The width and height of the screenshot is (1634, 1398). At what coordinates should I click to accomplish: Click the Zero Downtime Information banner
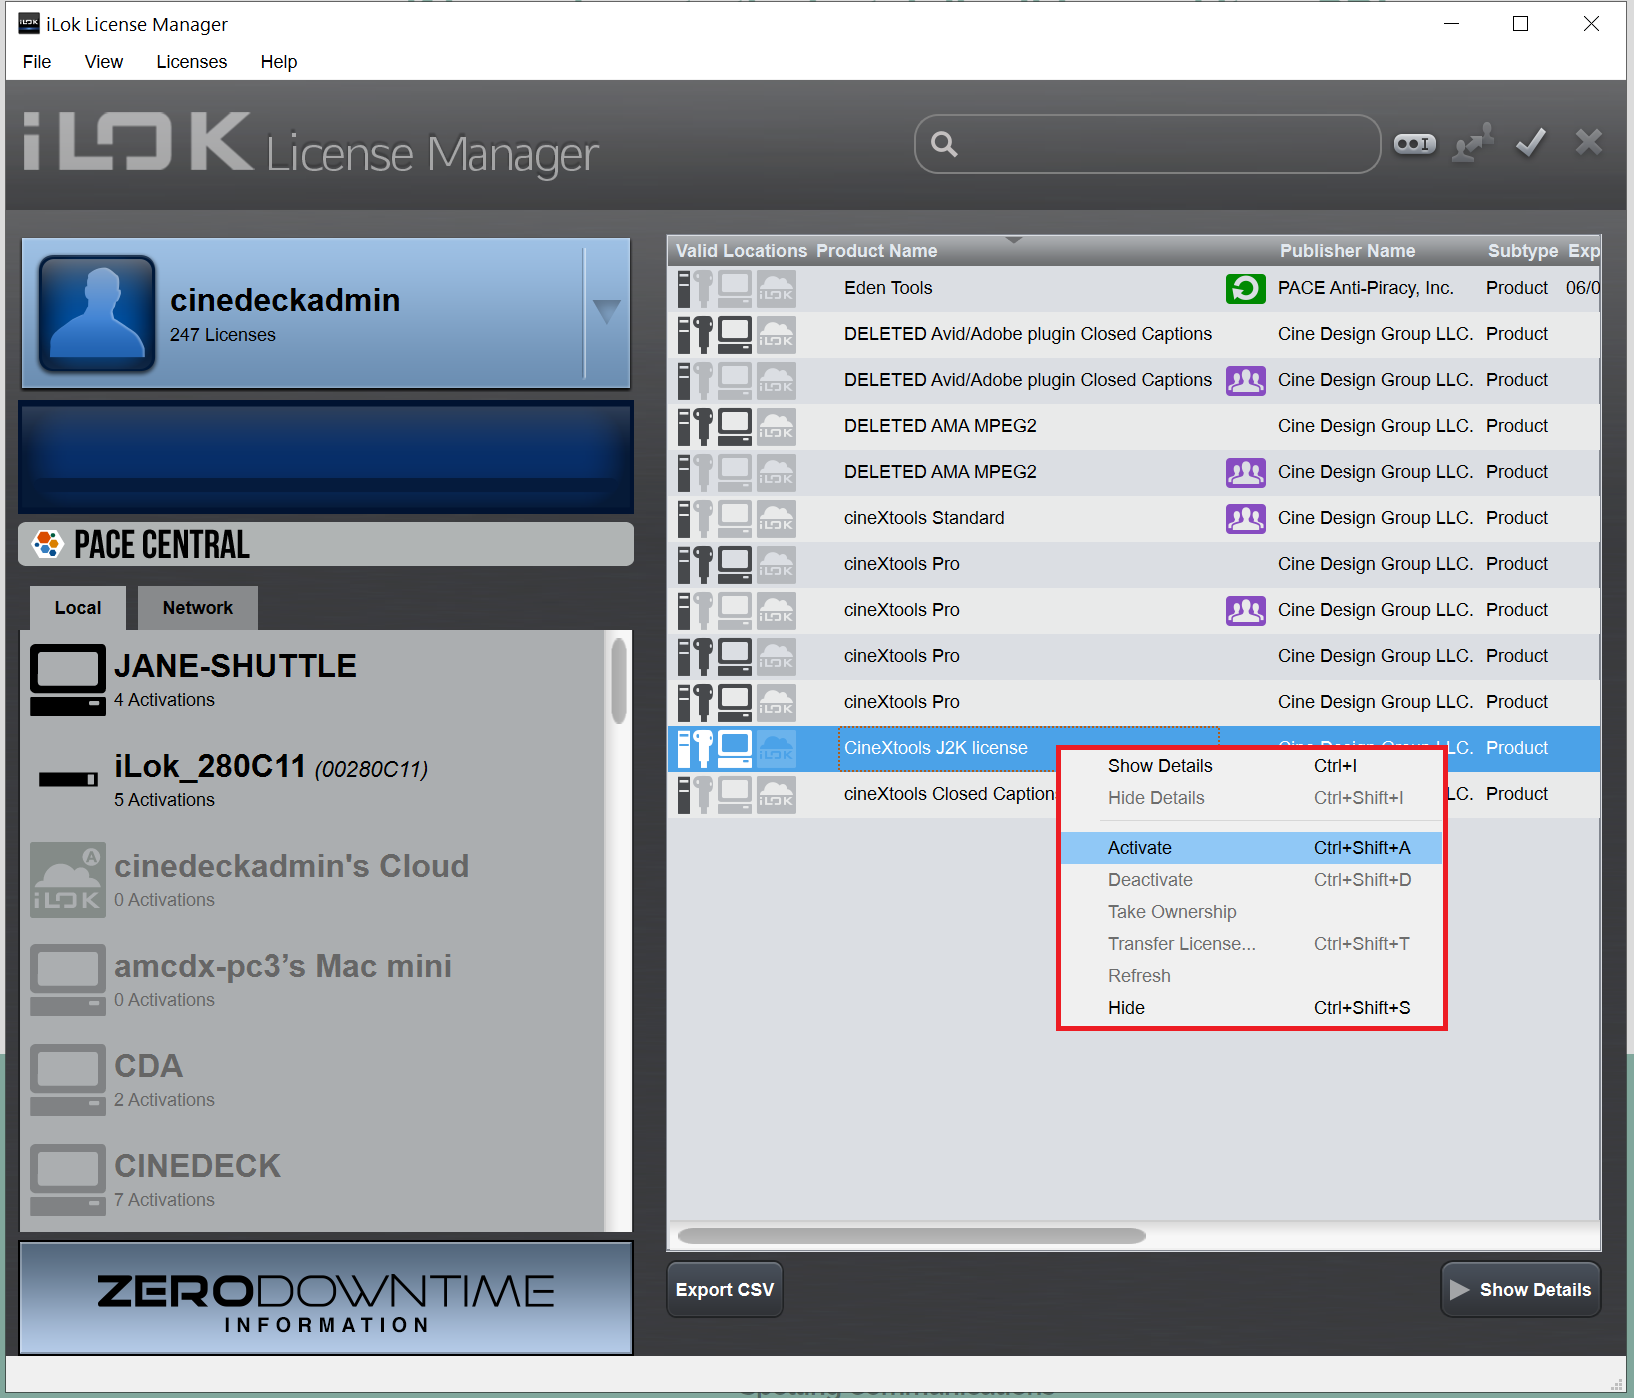point(326,1299)
